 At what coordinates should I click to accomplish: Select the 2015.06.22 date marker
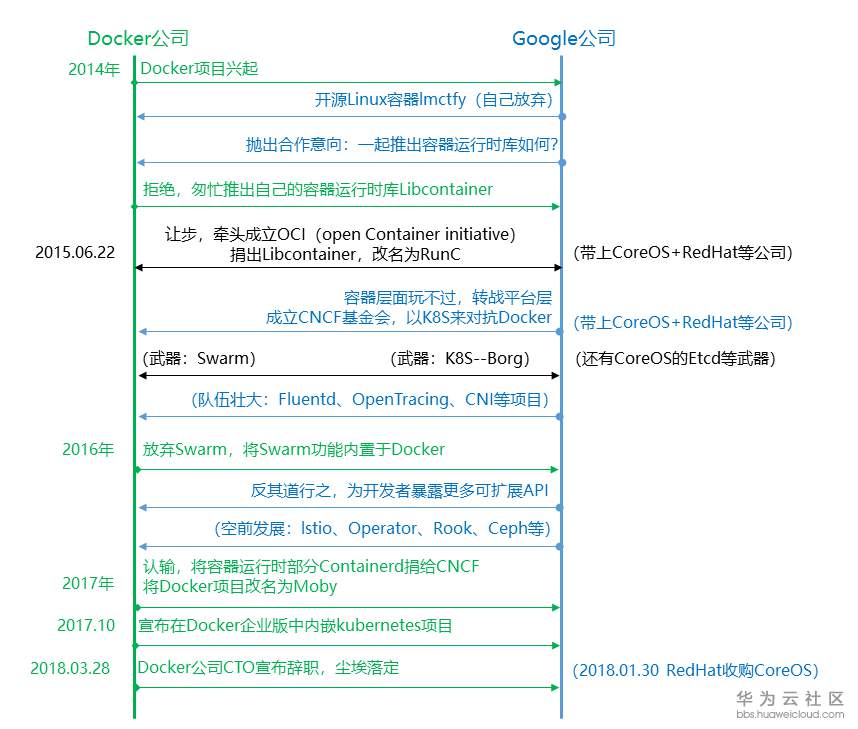point(74,252)
